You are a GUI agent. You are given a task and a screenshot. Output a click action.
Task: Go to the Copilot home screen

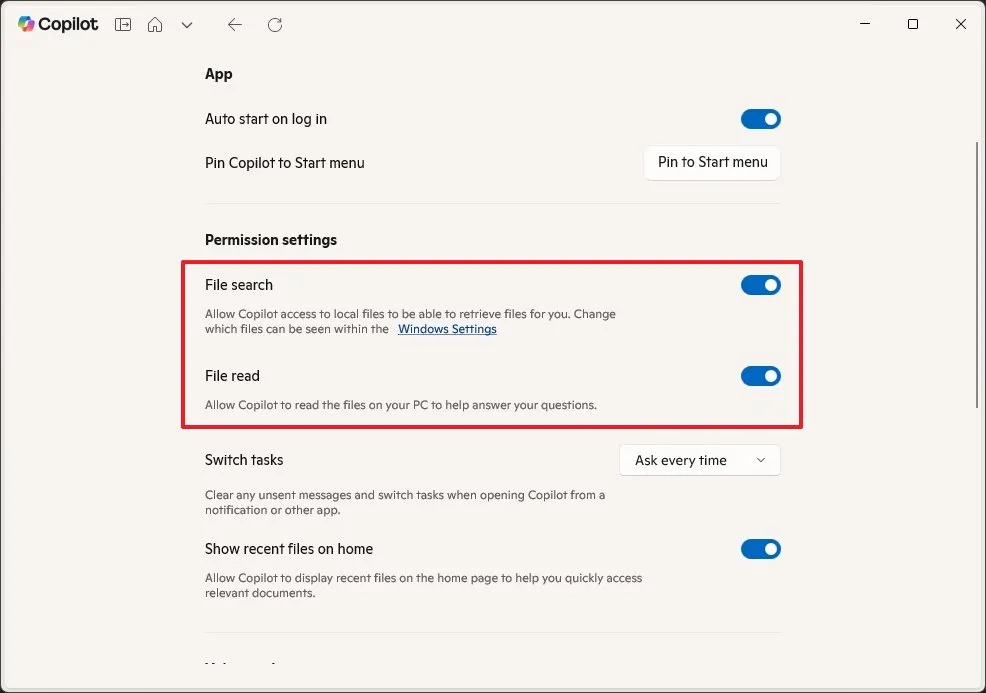[x=155, y=24]
